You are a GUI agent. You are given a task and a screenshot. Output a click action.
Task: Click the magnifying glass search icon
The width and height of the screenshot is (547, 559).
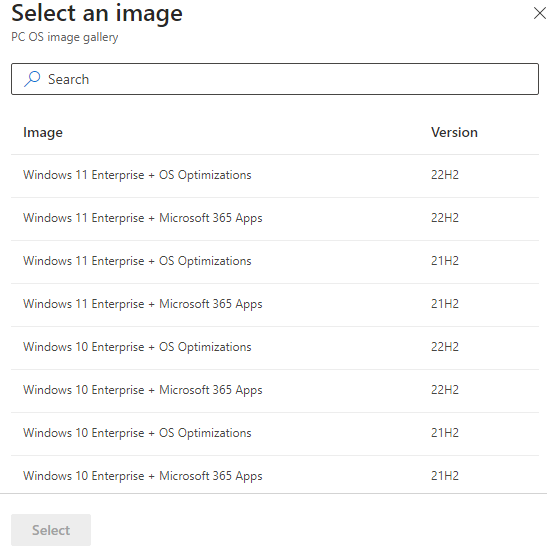32,79
